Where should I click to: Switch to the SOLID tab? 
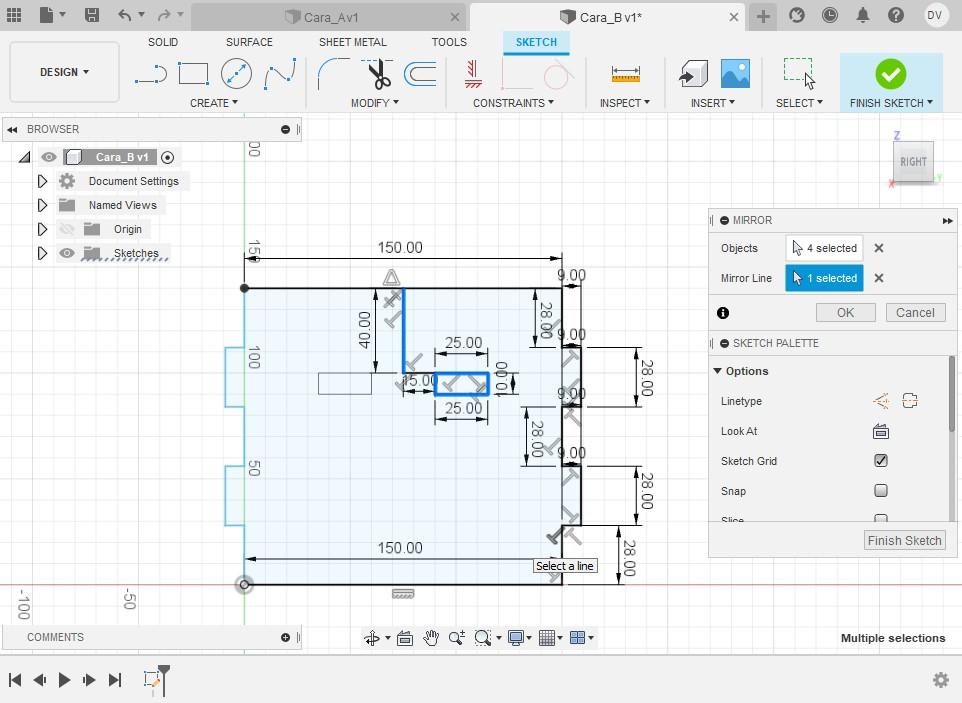pyautogui.click(x=163, y=42)
